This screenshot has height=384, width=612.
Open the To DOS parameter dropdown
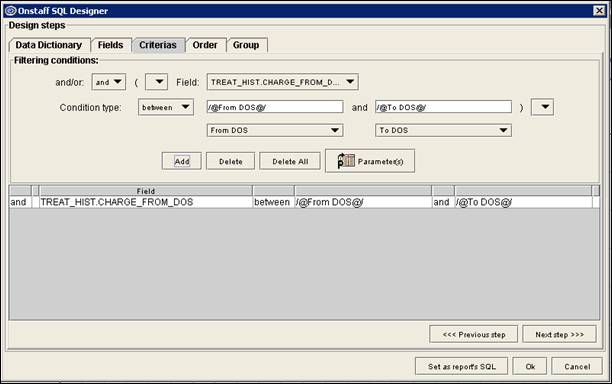point(443,130)
